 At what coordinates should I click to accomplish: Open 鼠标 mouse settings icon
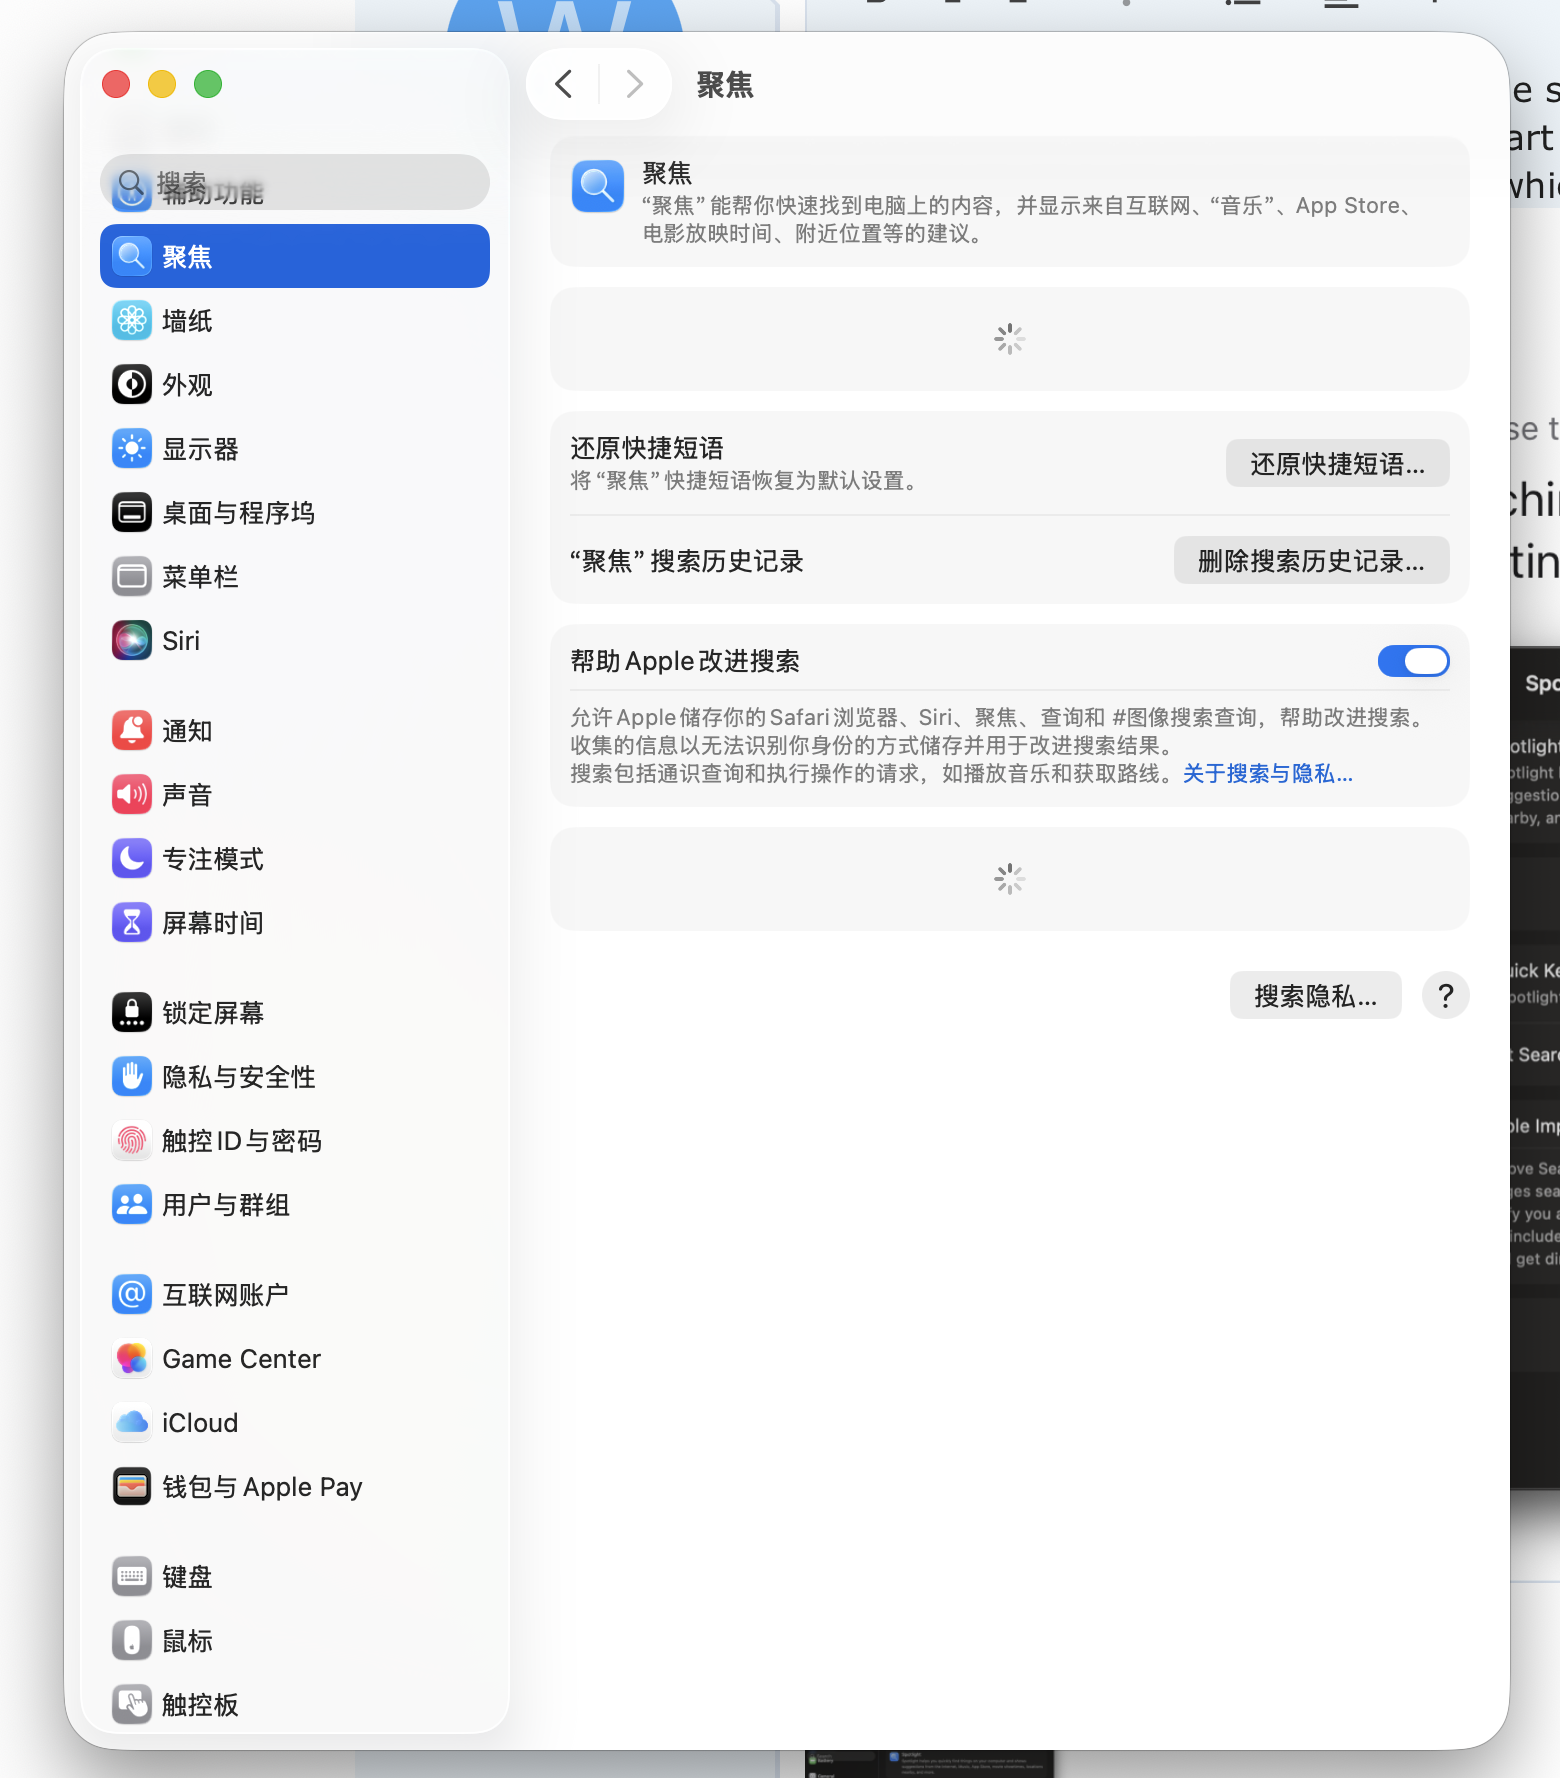tap(132, 1641)
